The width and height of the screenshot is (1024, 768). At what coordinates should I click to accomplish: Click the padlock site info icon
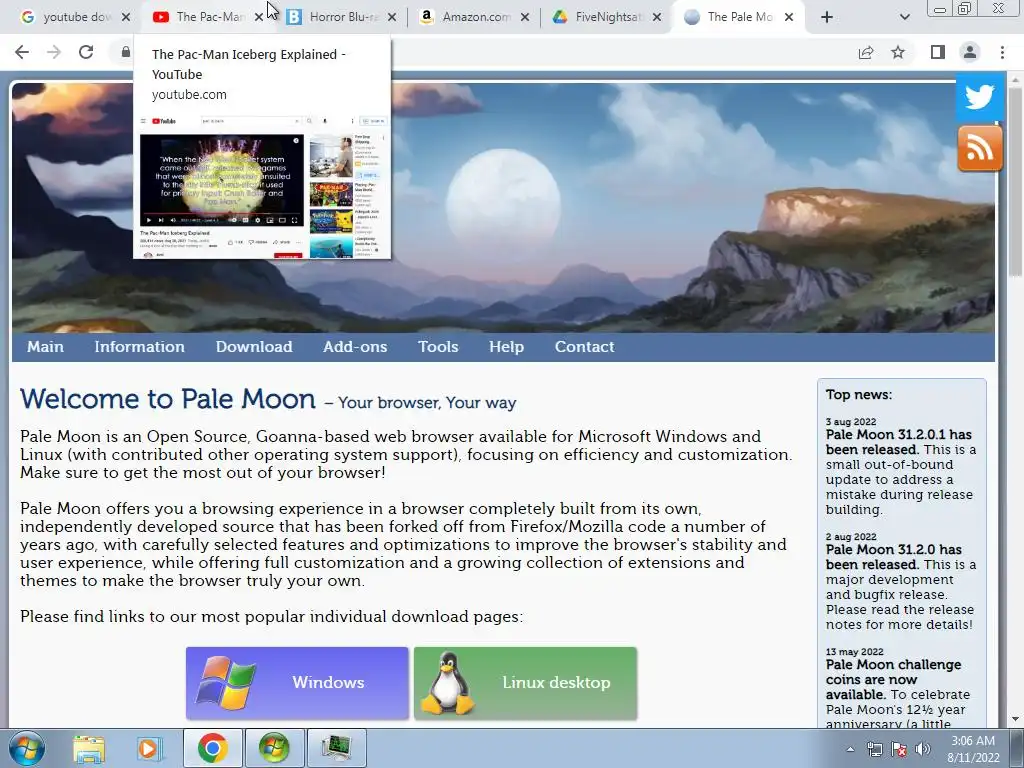point(125,52)
